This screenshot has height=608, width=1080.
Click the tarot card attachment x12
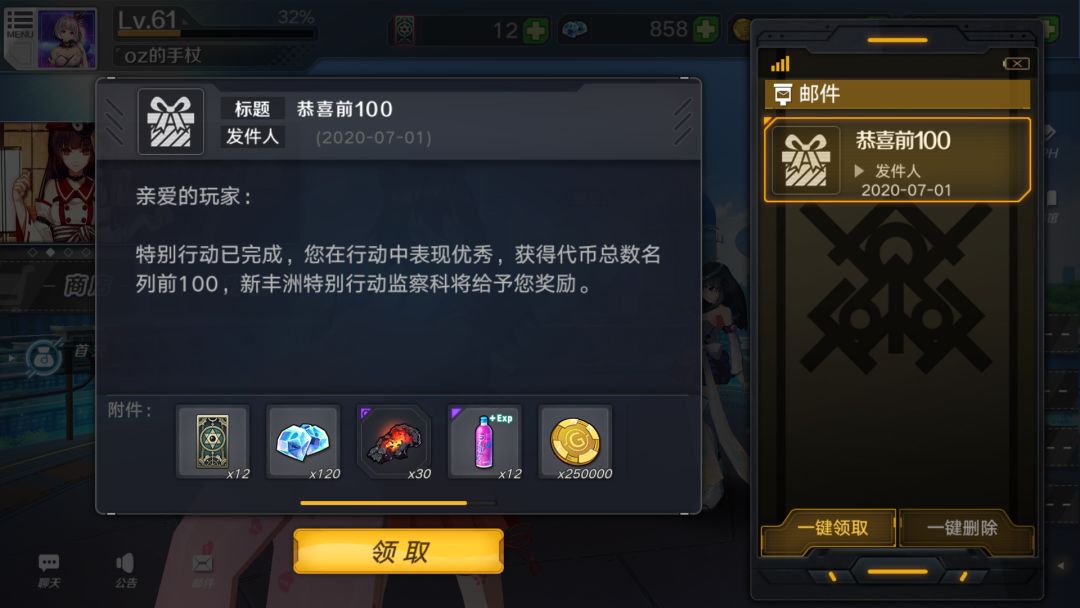(213, 441)
